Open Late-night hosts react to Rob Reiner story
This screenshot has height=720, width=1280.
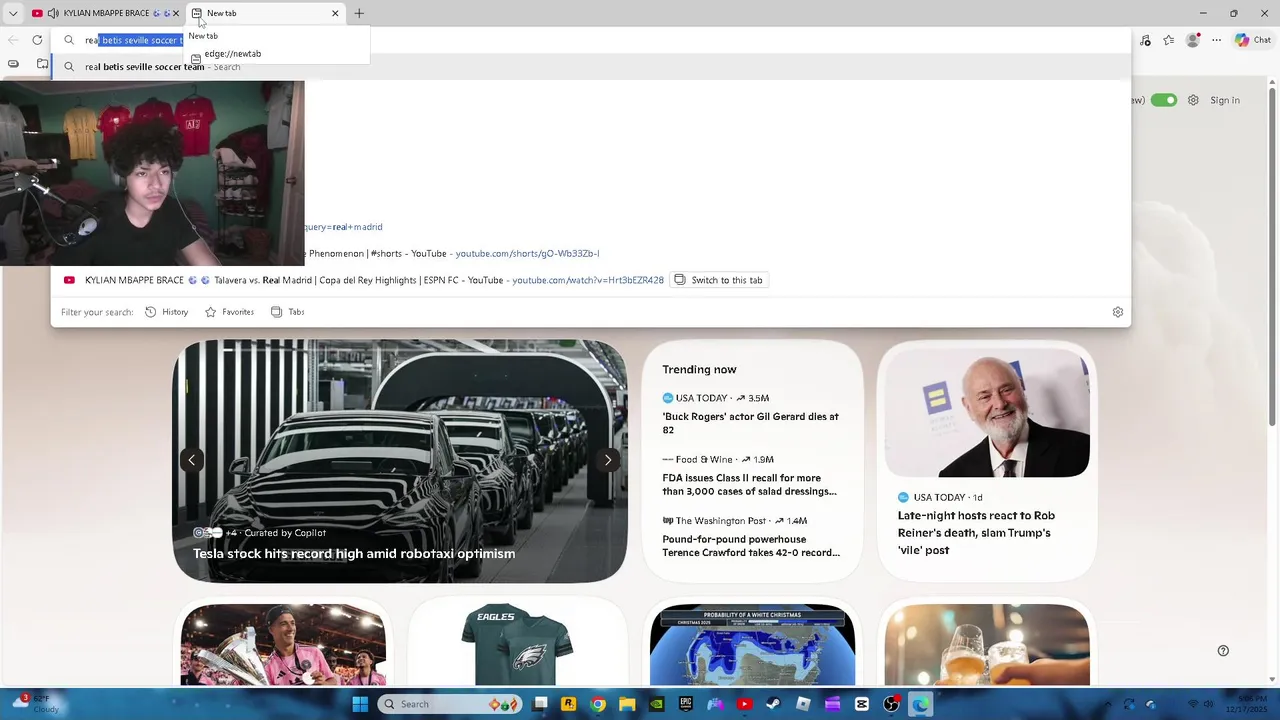pyautogui.click(x=976, y=533)
